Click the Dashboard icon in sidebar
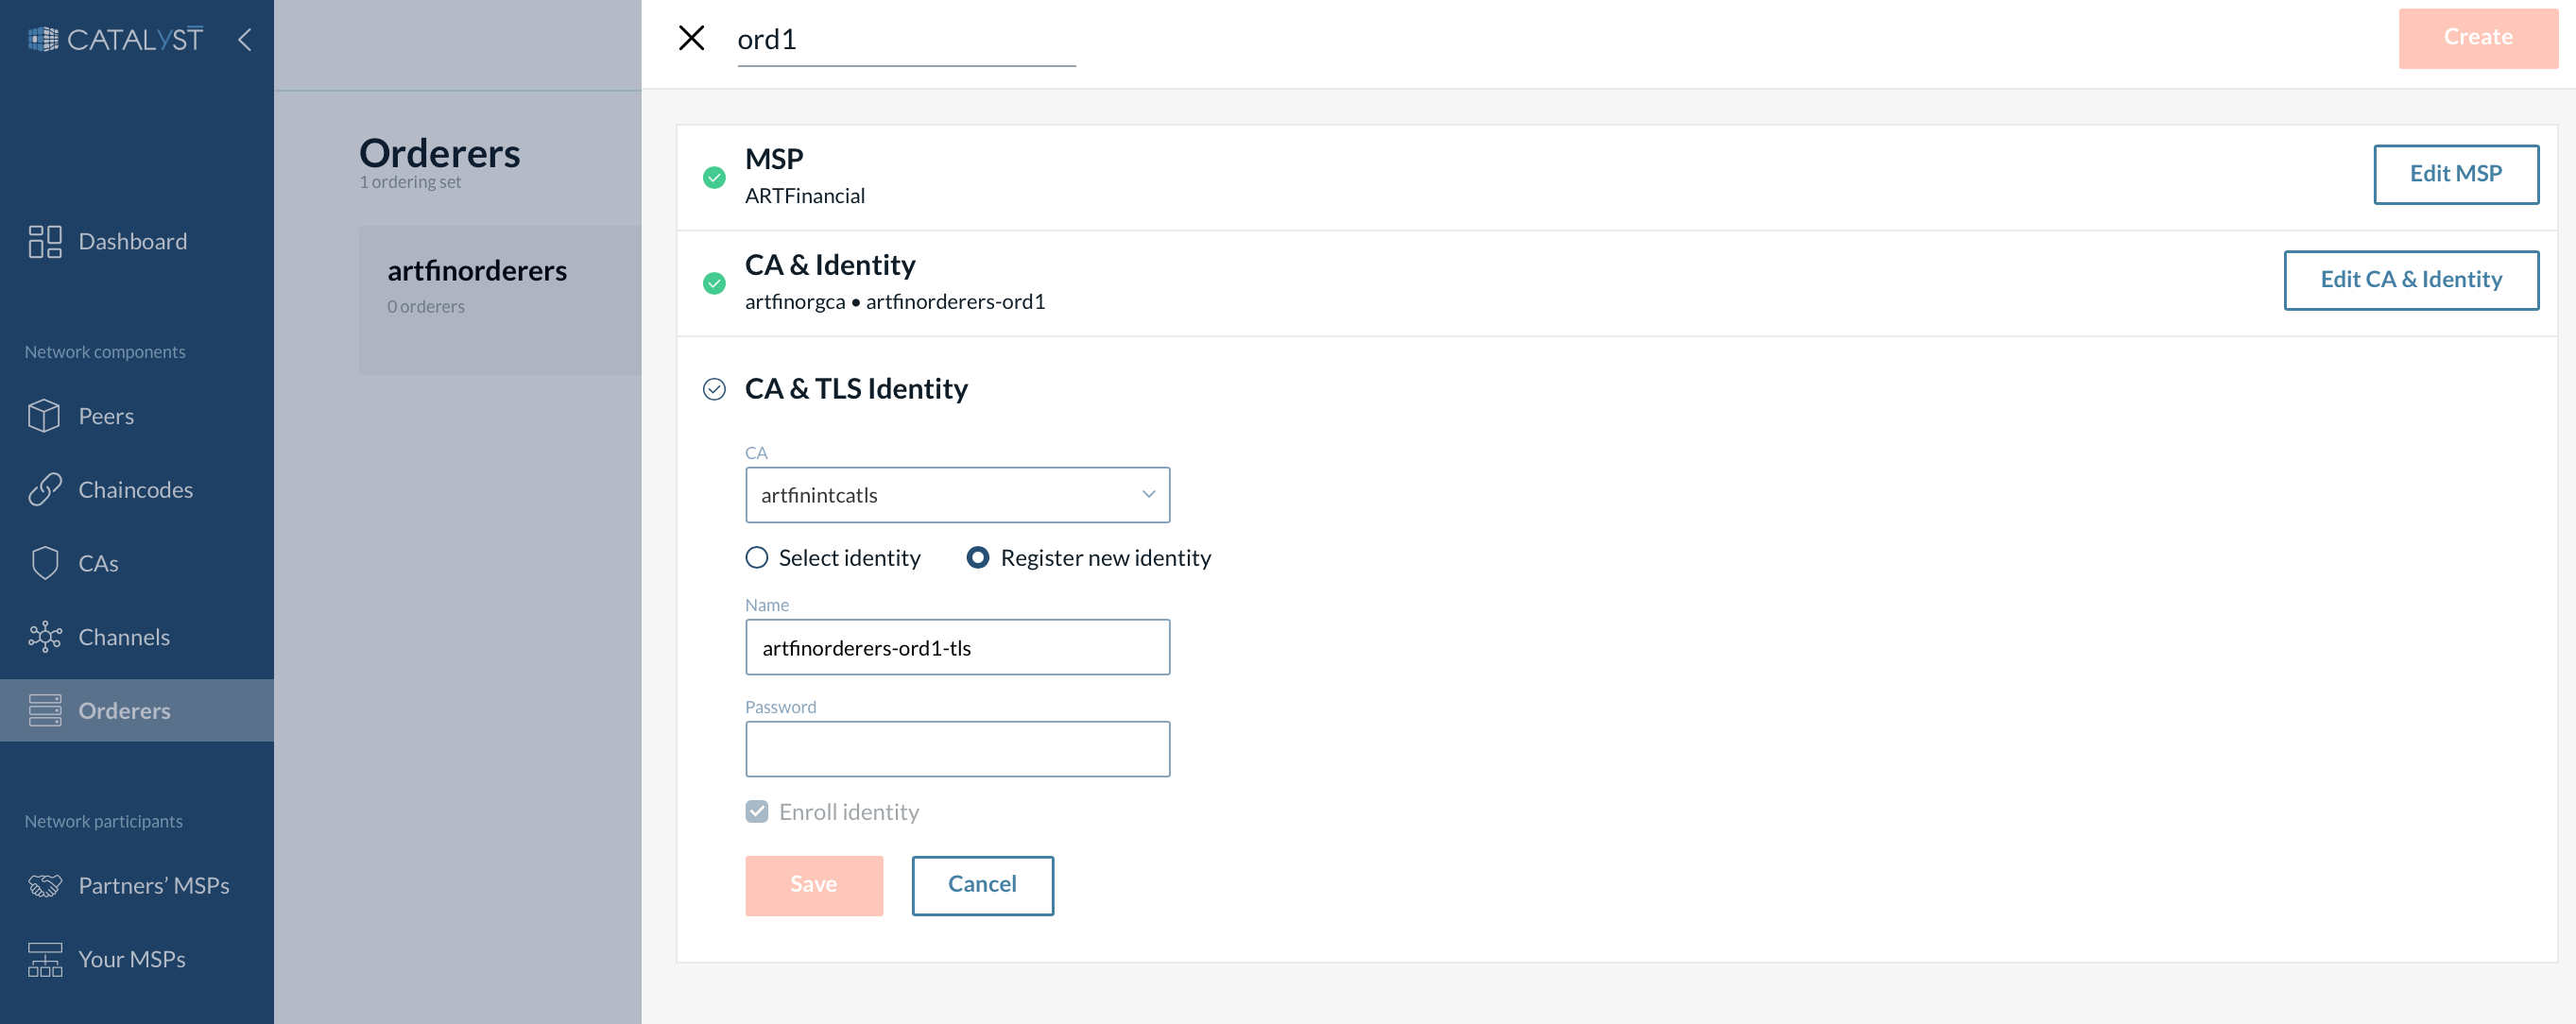2576x1024 pixels. (43, 240)
